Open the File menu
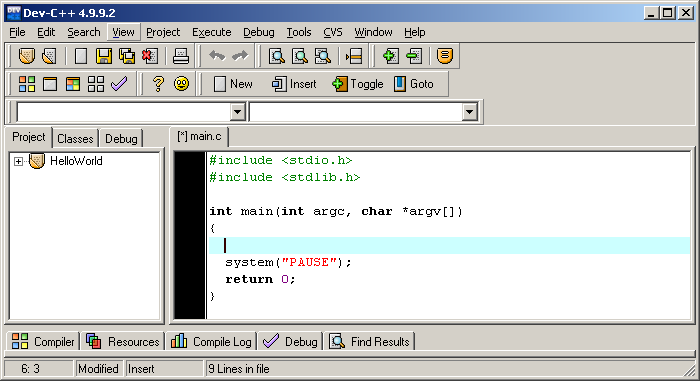Viewport: 700px width, 381px height. (17, 32)
